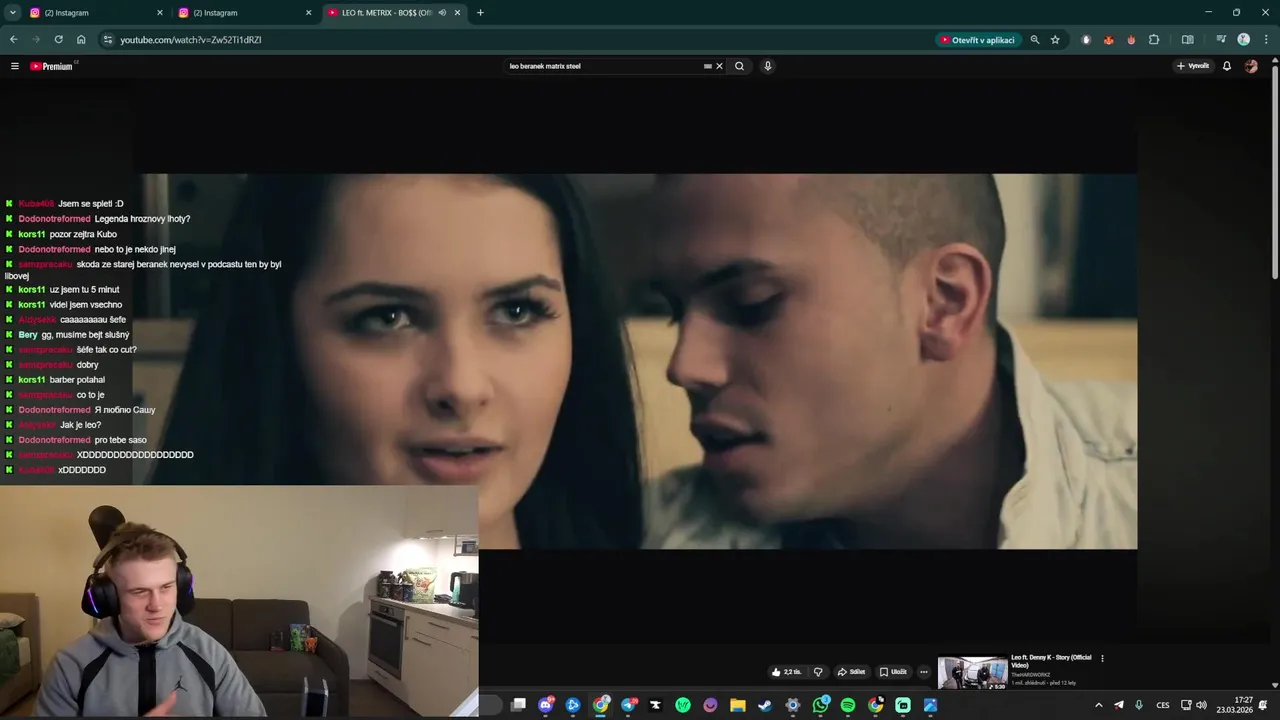
Task: Go back in the browser
Action: click(x=13, y=40)
